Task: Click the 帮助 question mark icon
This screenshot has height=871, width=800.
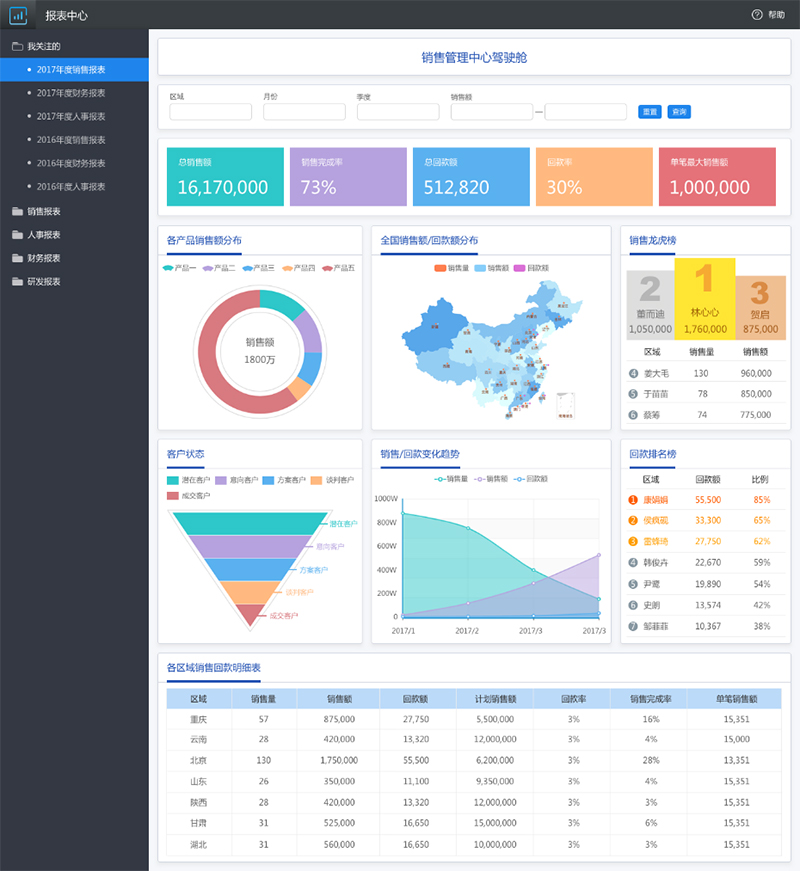Action: pyautogui.click(x=757, y=15)
